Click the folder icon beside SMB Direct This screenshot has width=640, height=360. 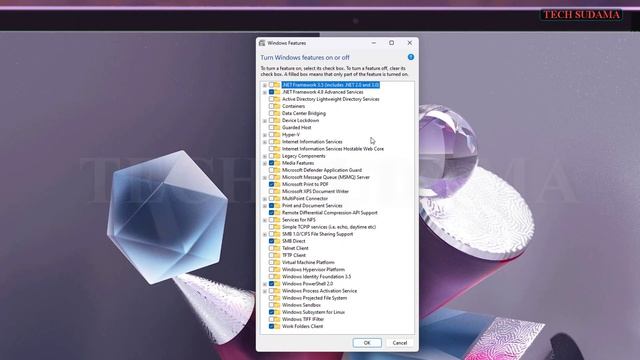[277, 241]
